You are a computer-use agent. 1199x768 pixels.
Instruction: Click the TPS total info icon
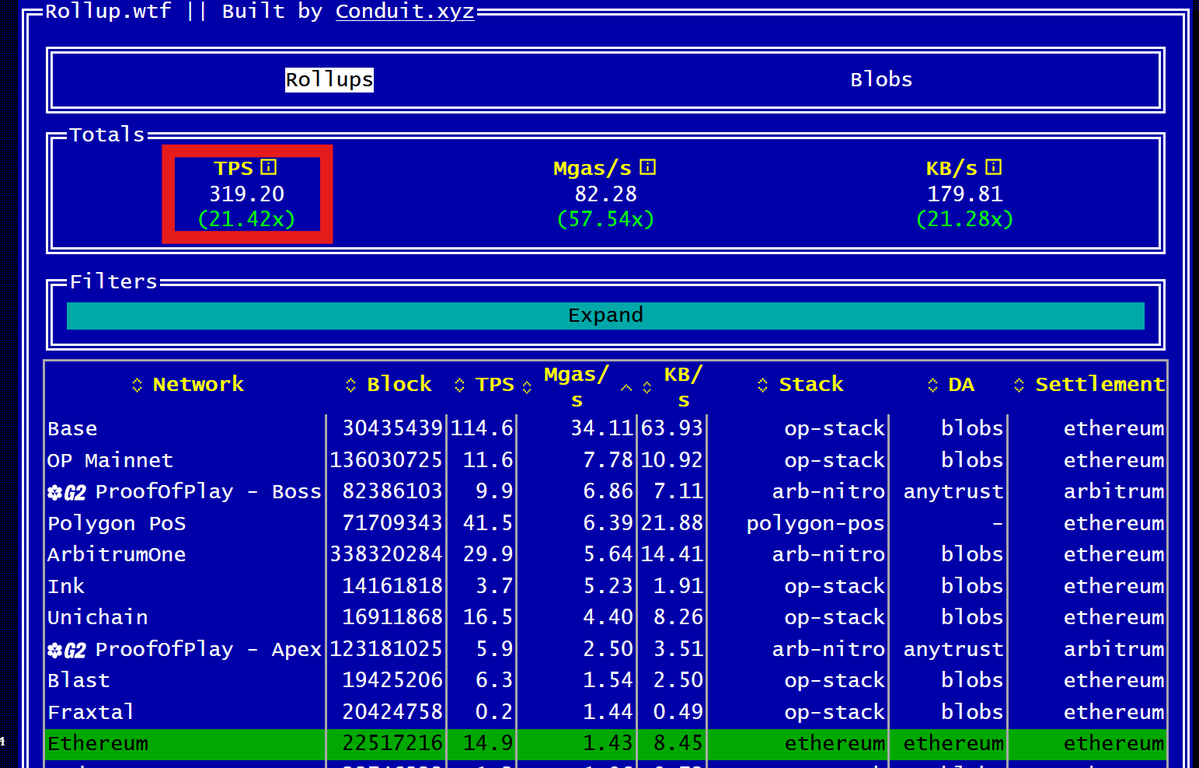point(268,167)
